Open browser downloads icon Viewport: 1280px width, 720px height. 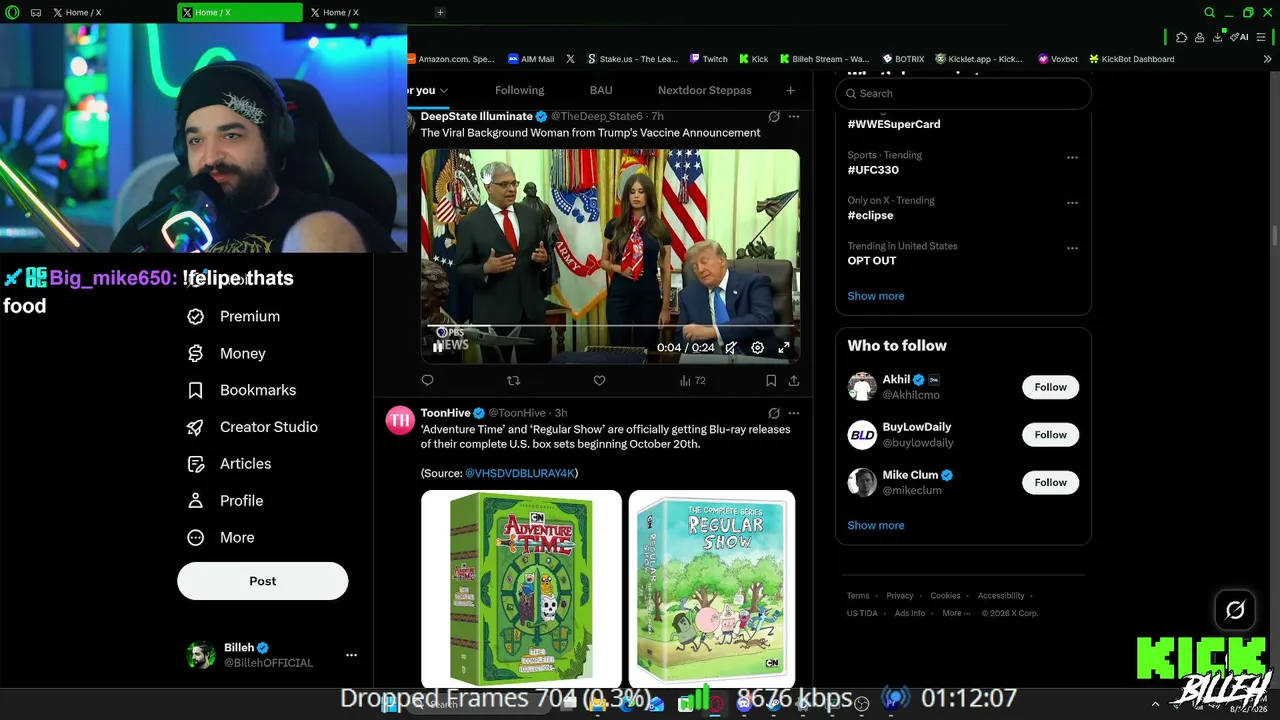point(1217,37)
